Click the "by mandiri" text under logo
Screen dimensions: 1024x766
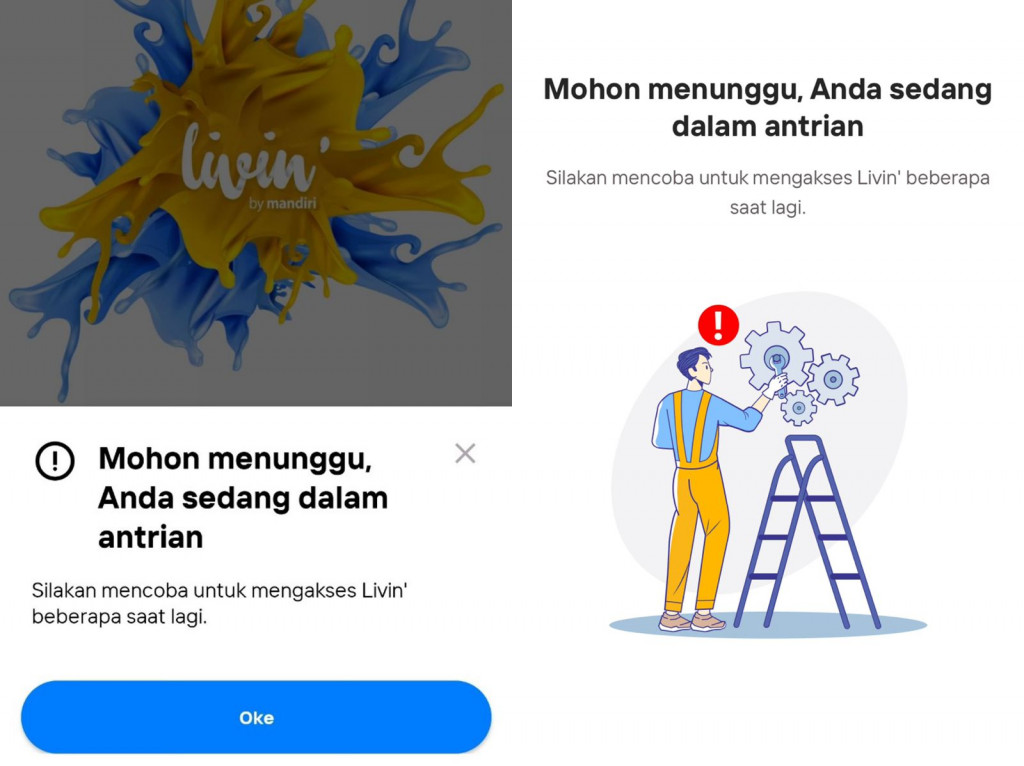point(282,204)
